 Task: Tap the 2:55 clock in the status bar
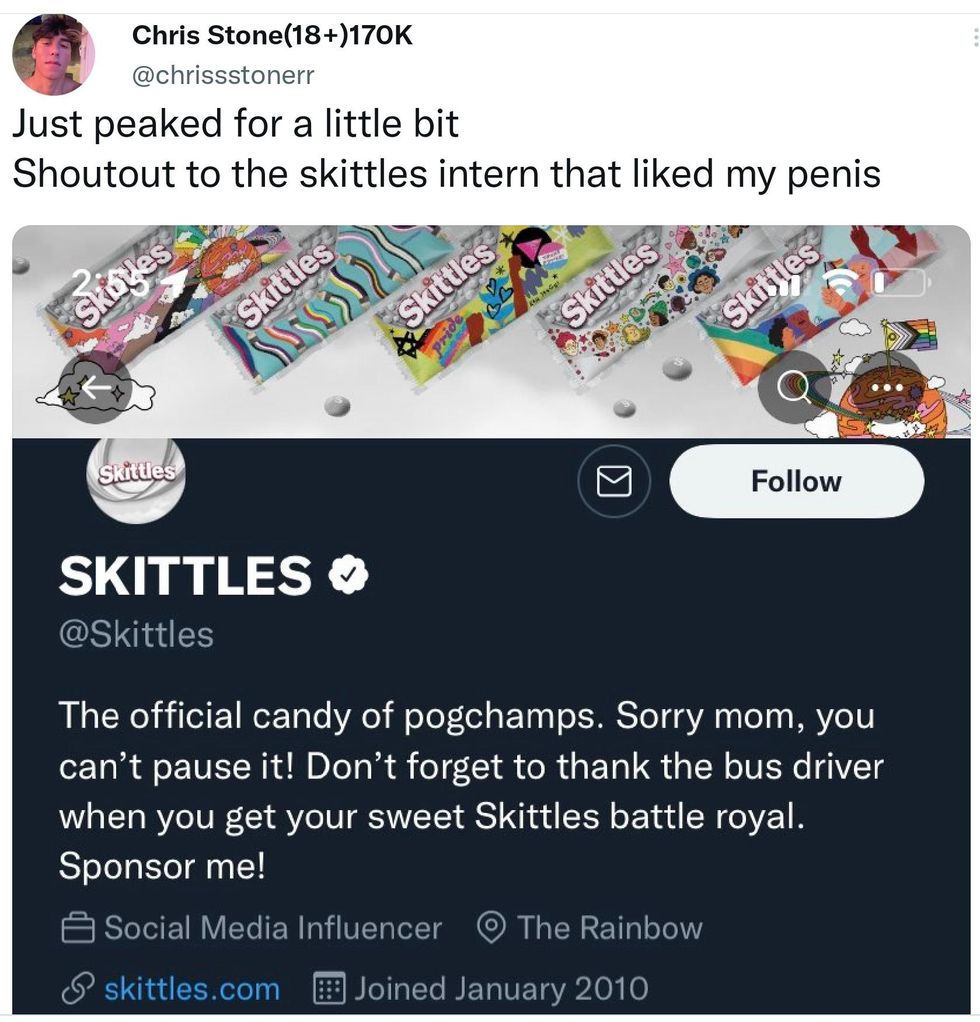coord(110,283)
